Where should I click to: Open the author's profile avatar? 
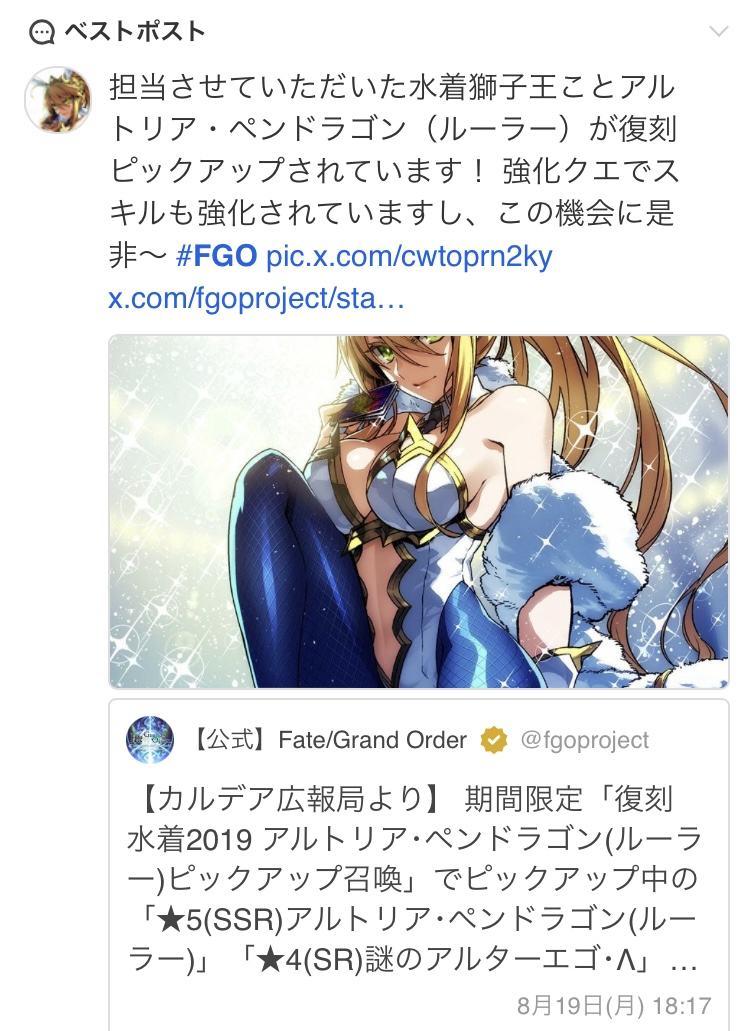click(58, 100)
